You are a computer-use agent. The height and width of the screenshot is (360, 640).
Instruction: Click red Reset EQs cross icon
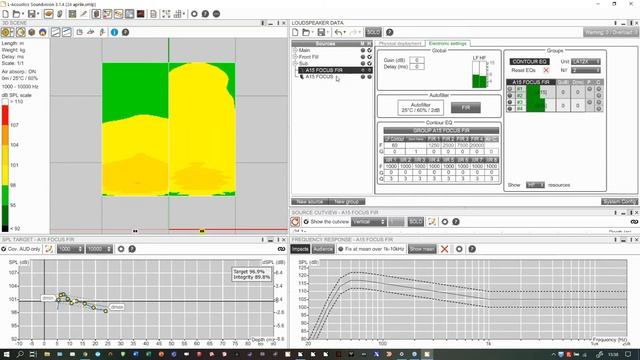546,70
